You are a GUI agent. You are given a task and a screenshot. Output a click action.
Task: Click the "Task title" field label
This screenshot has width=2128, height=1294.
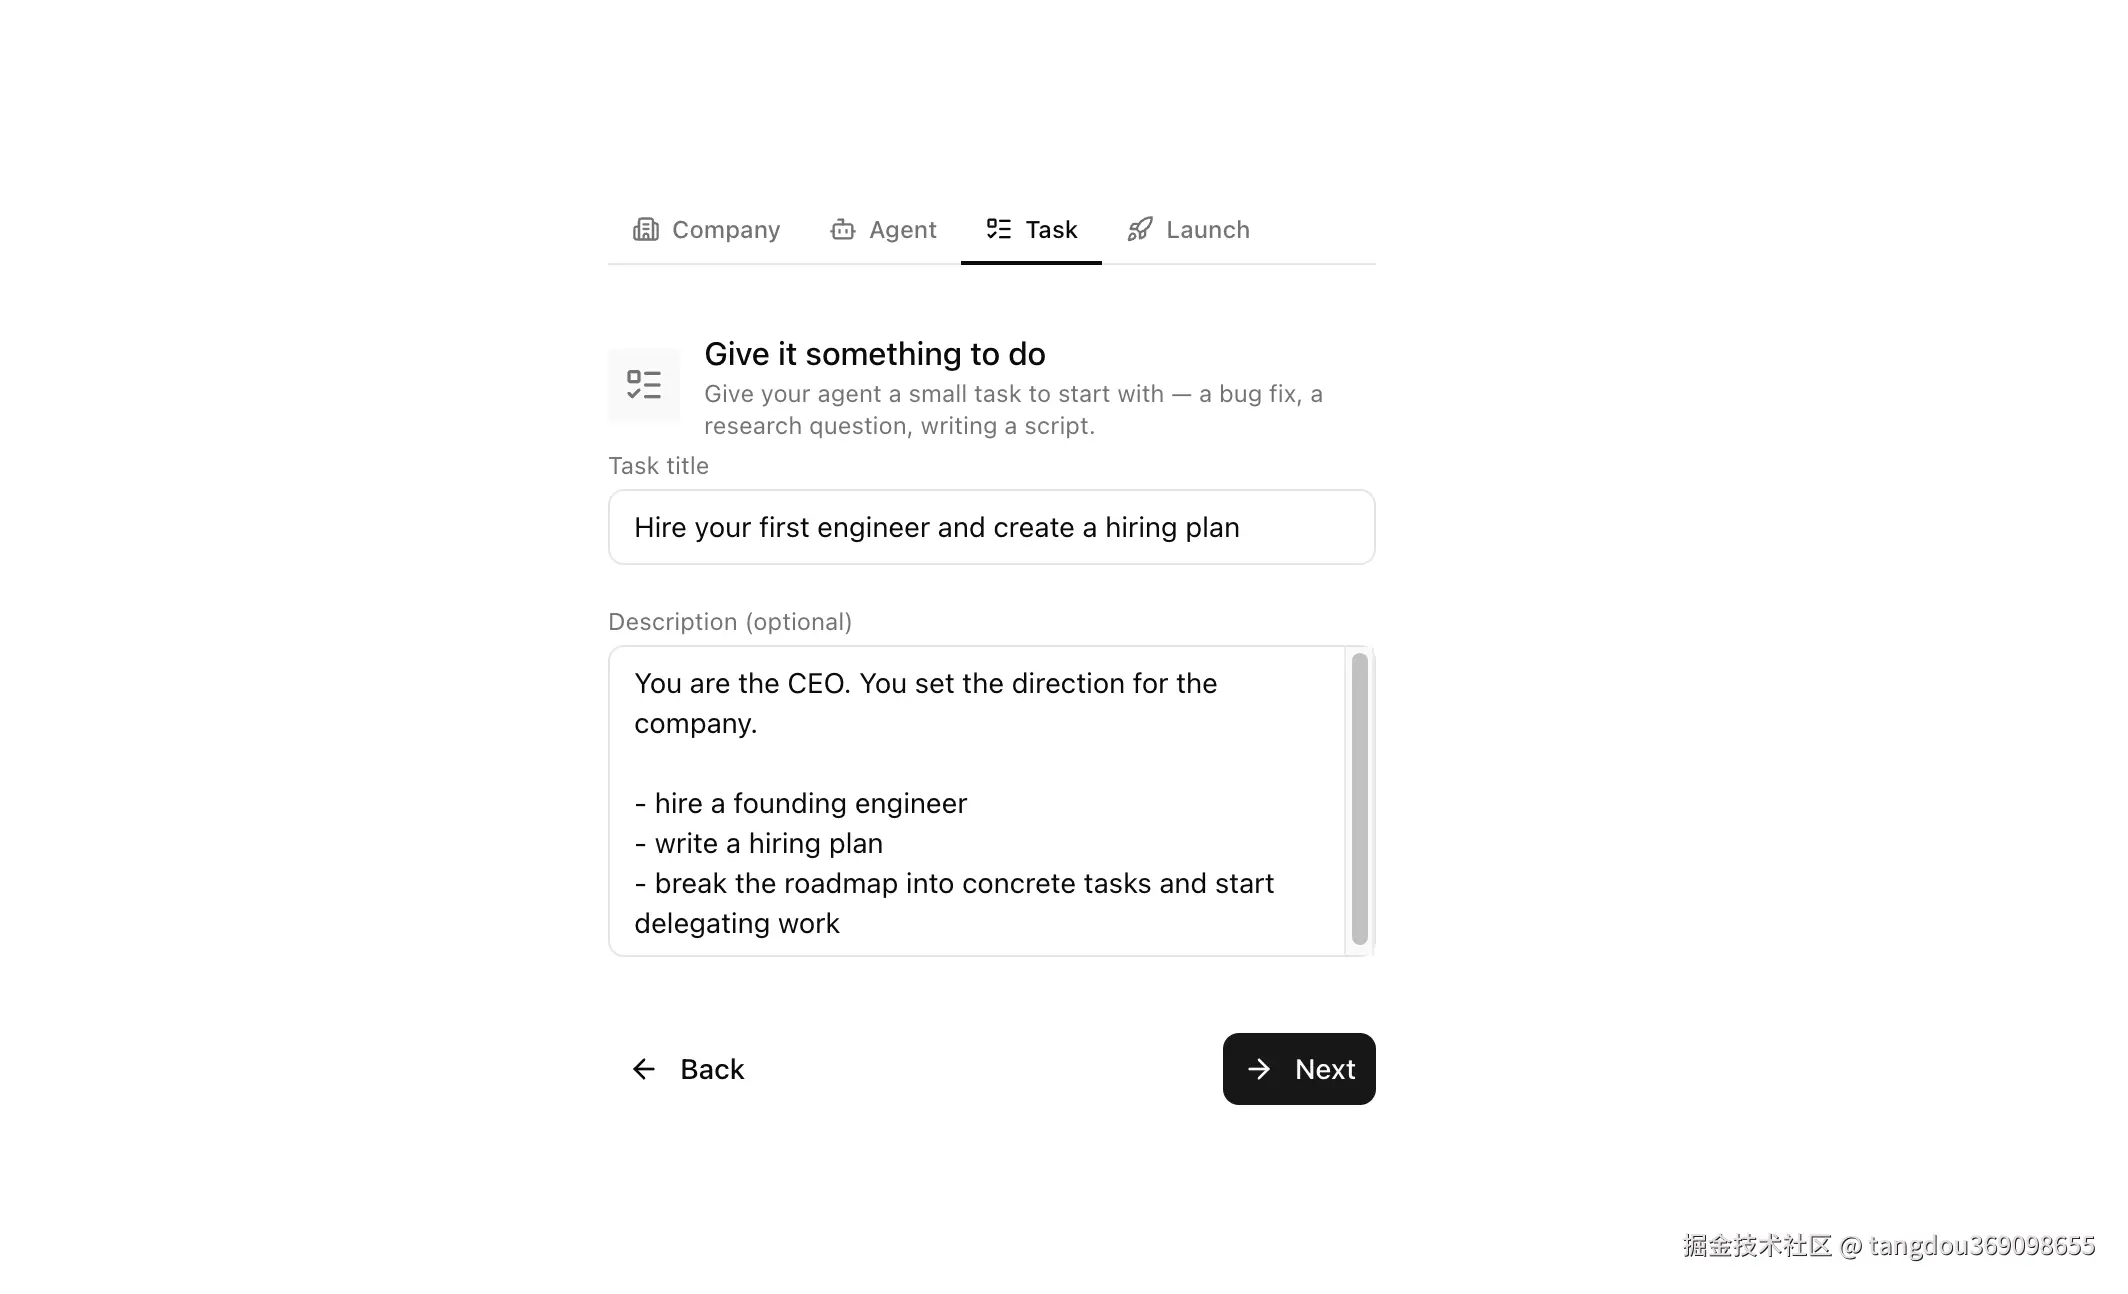[658, 466]
